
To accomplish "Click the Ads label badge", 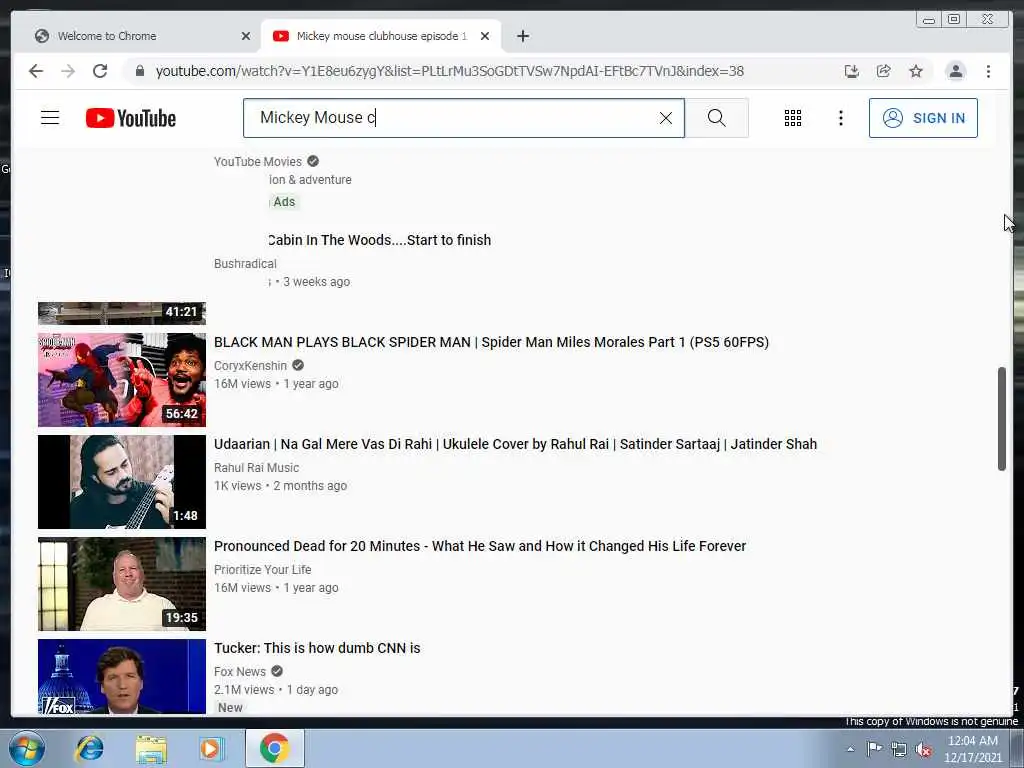I will point(284,202).
